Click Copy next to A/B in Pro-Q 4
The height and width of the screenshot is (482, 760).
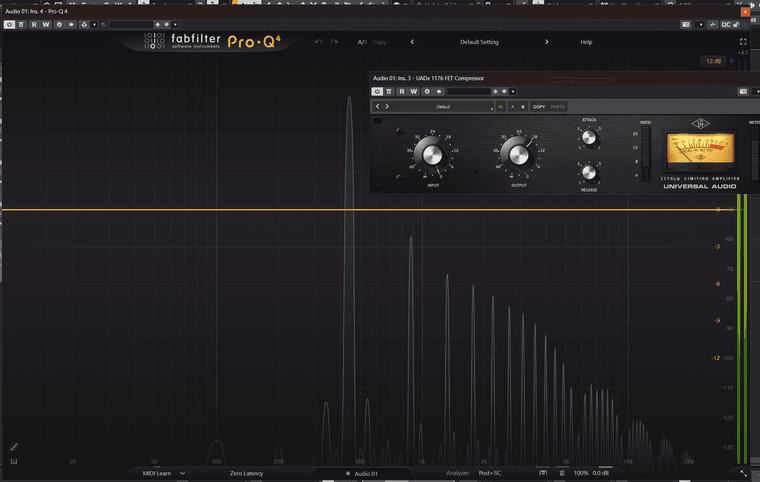(x=380, y=42)
